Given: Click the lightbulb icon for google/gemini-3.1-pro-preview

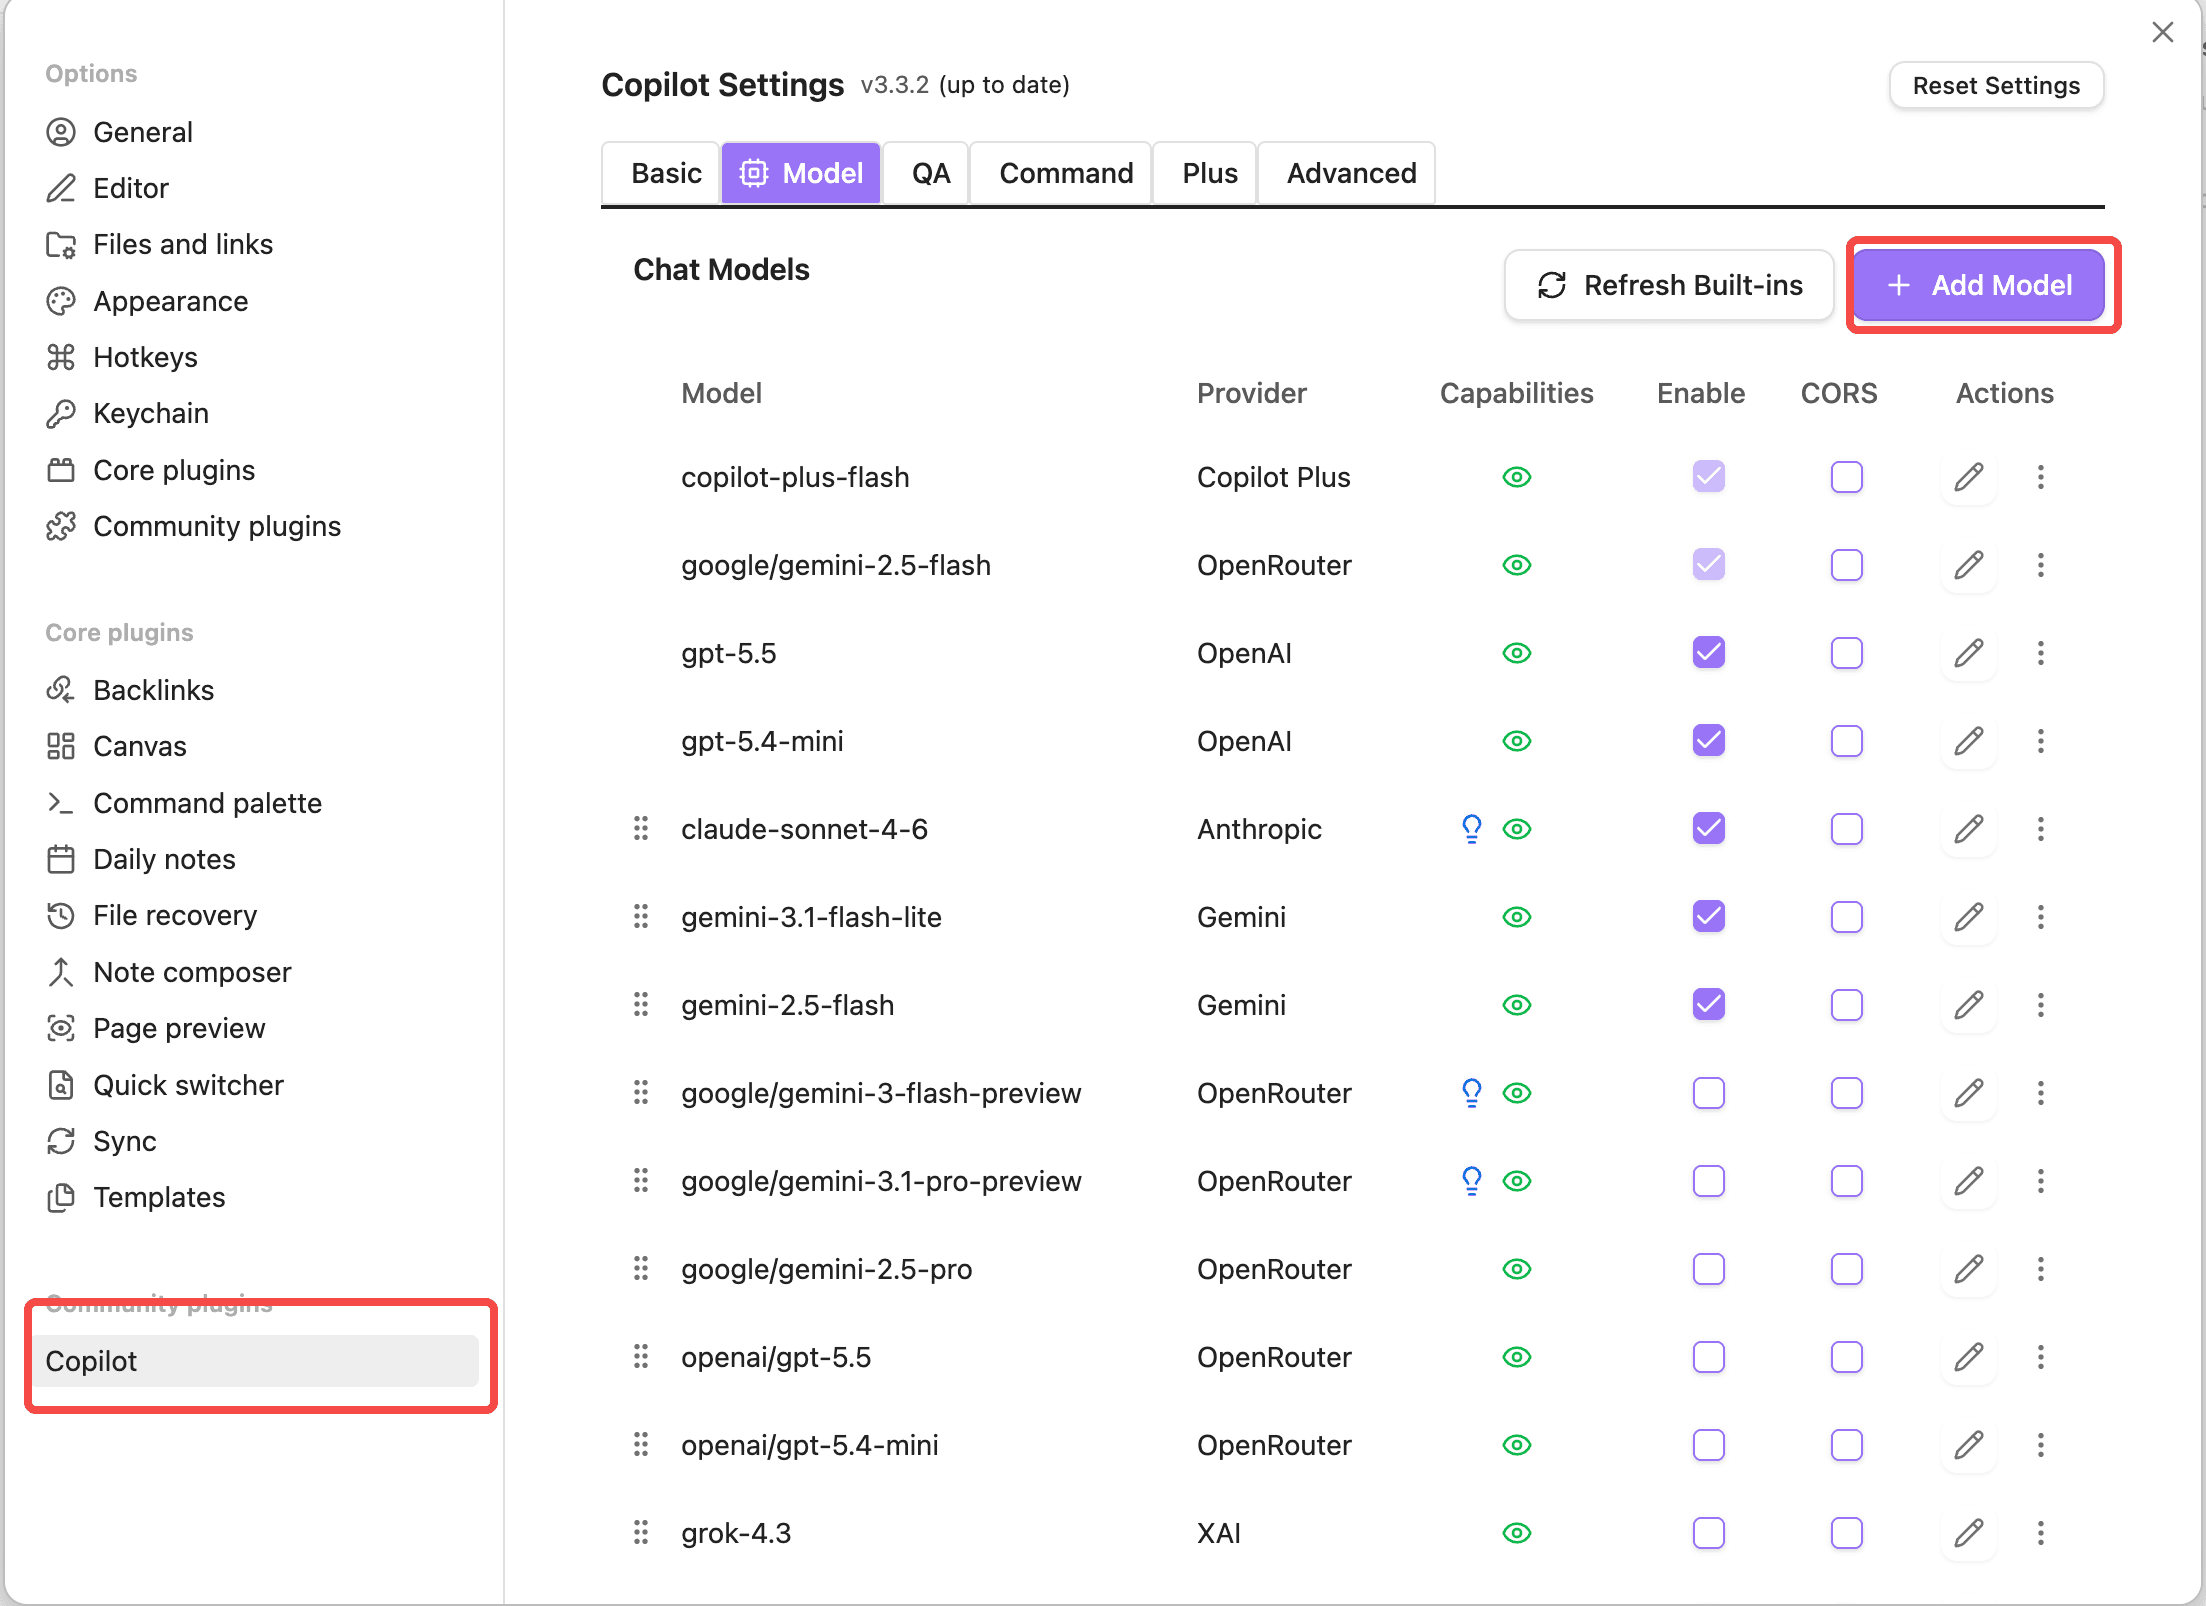Looking at the screenshot, I should pos(1471,1181).
